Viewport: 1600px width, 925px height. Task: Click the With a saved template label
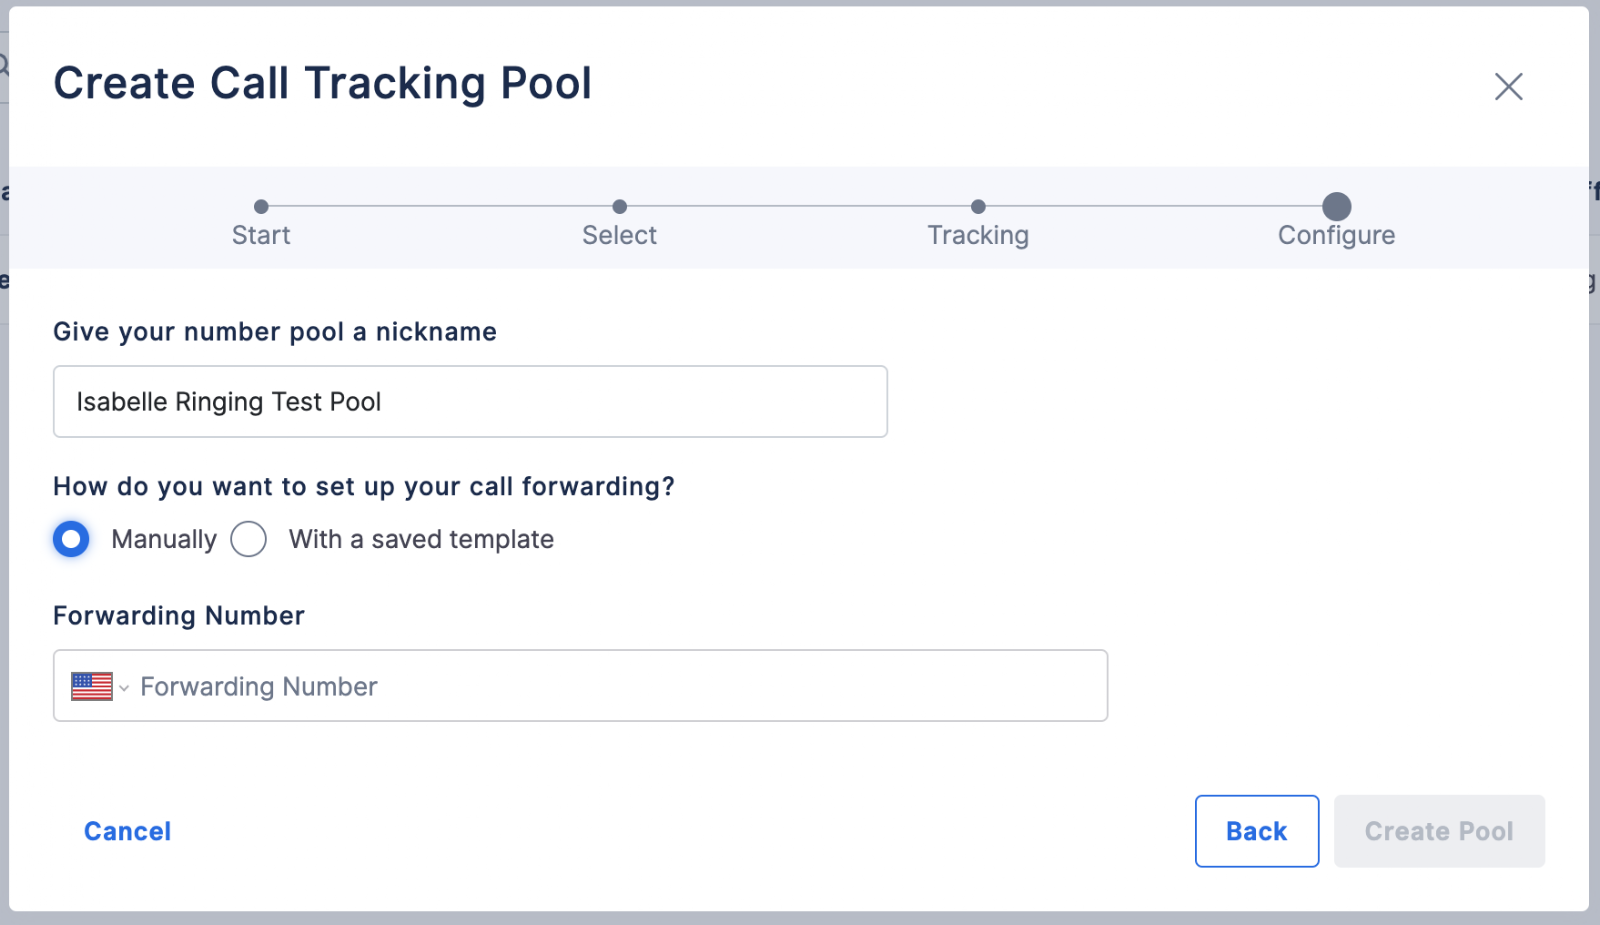[x=421, y=539]
